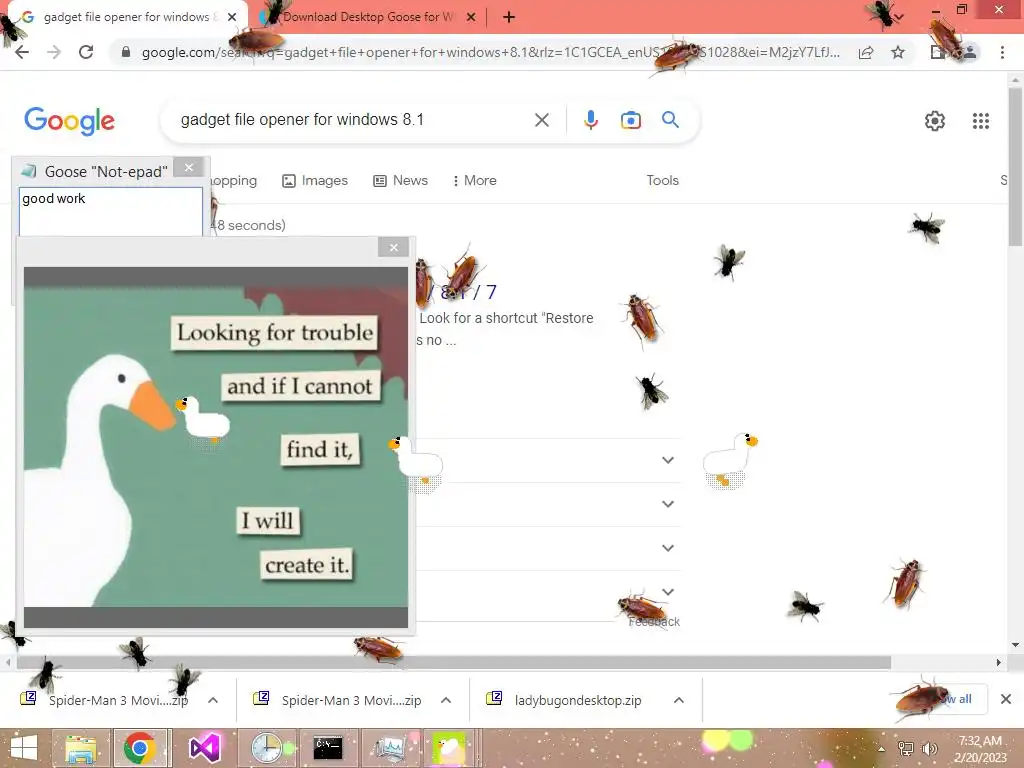Bookmark this page with the star icon
Viewport: 1024px width, 768px height.
coord(898,52)
